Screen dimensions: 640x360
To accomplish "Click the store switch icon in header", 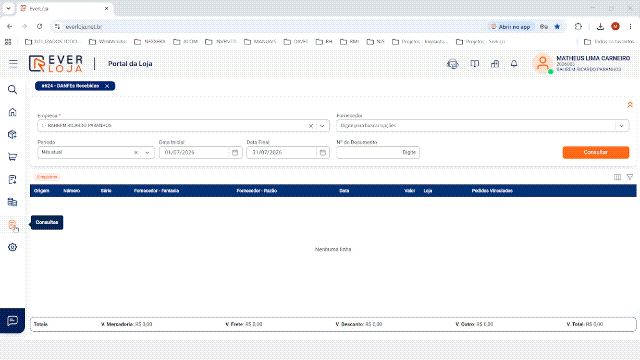I will [x=495, y=64].
